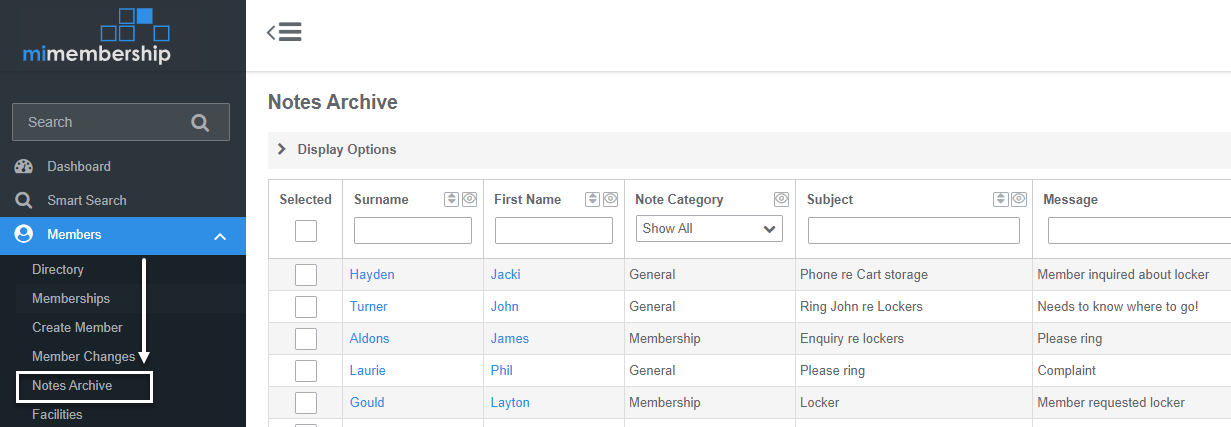Open first name link Jacki
This screenshot has width=1231, height=427.
coord(506,275)
